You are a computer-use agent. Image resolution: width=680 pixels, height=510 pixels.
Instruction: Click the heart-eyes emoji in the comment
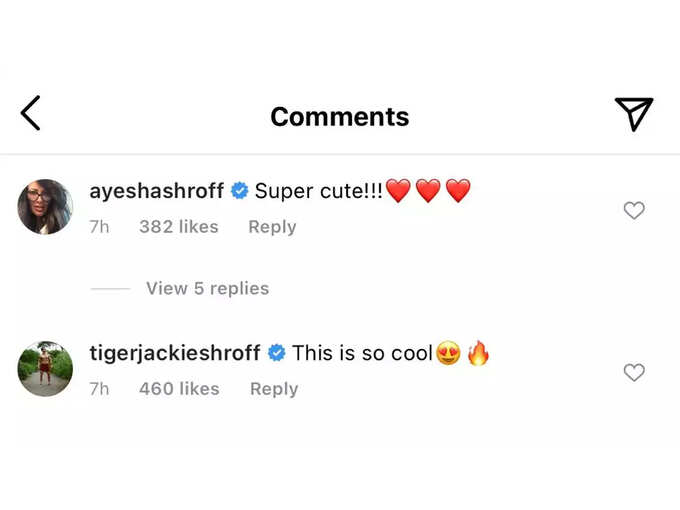pyautogui.click(x=448, y=353)
